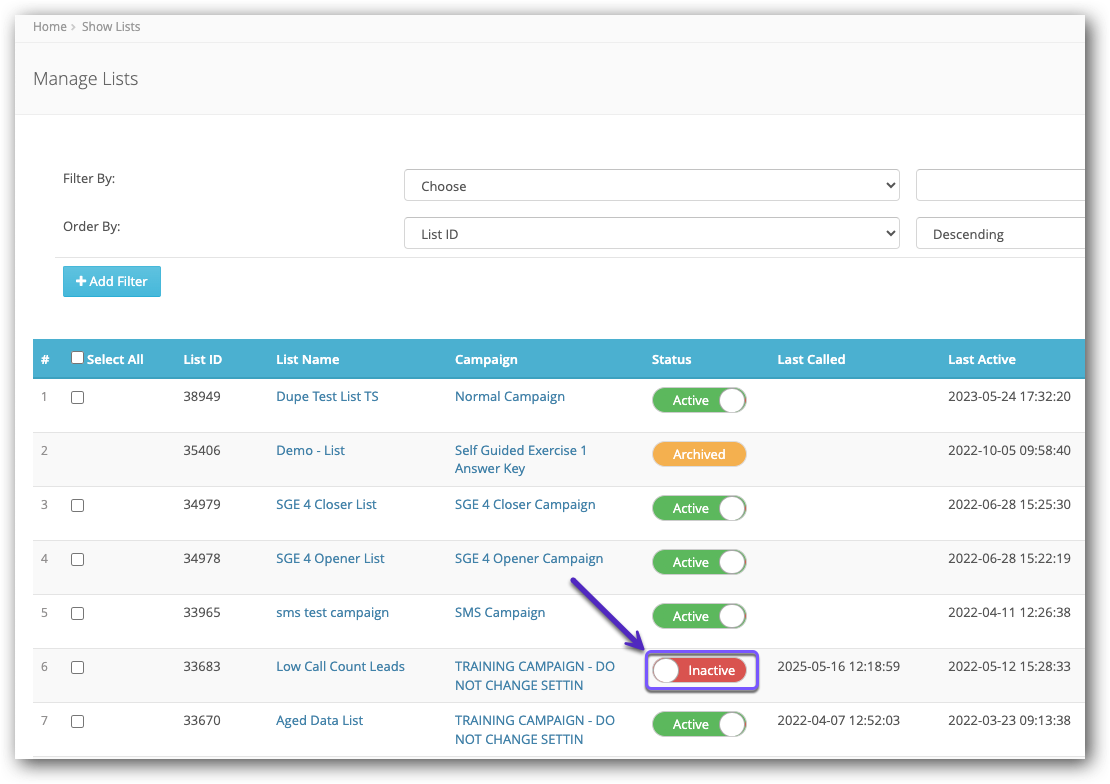This screenshot has height=784, width=1110.
Task: Toggle Active status for Dupe Test List TS
Action: [699, 400]
